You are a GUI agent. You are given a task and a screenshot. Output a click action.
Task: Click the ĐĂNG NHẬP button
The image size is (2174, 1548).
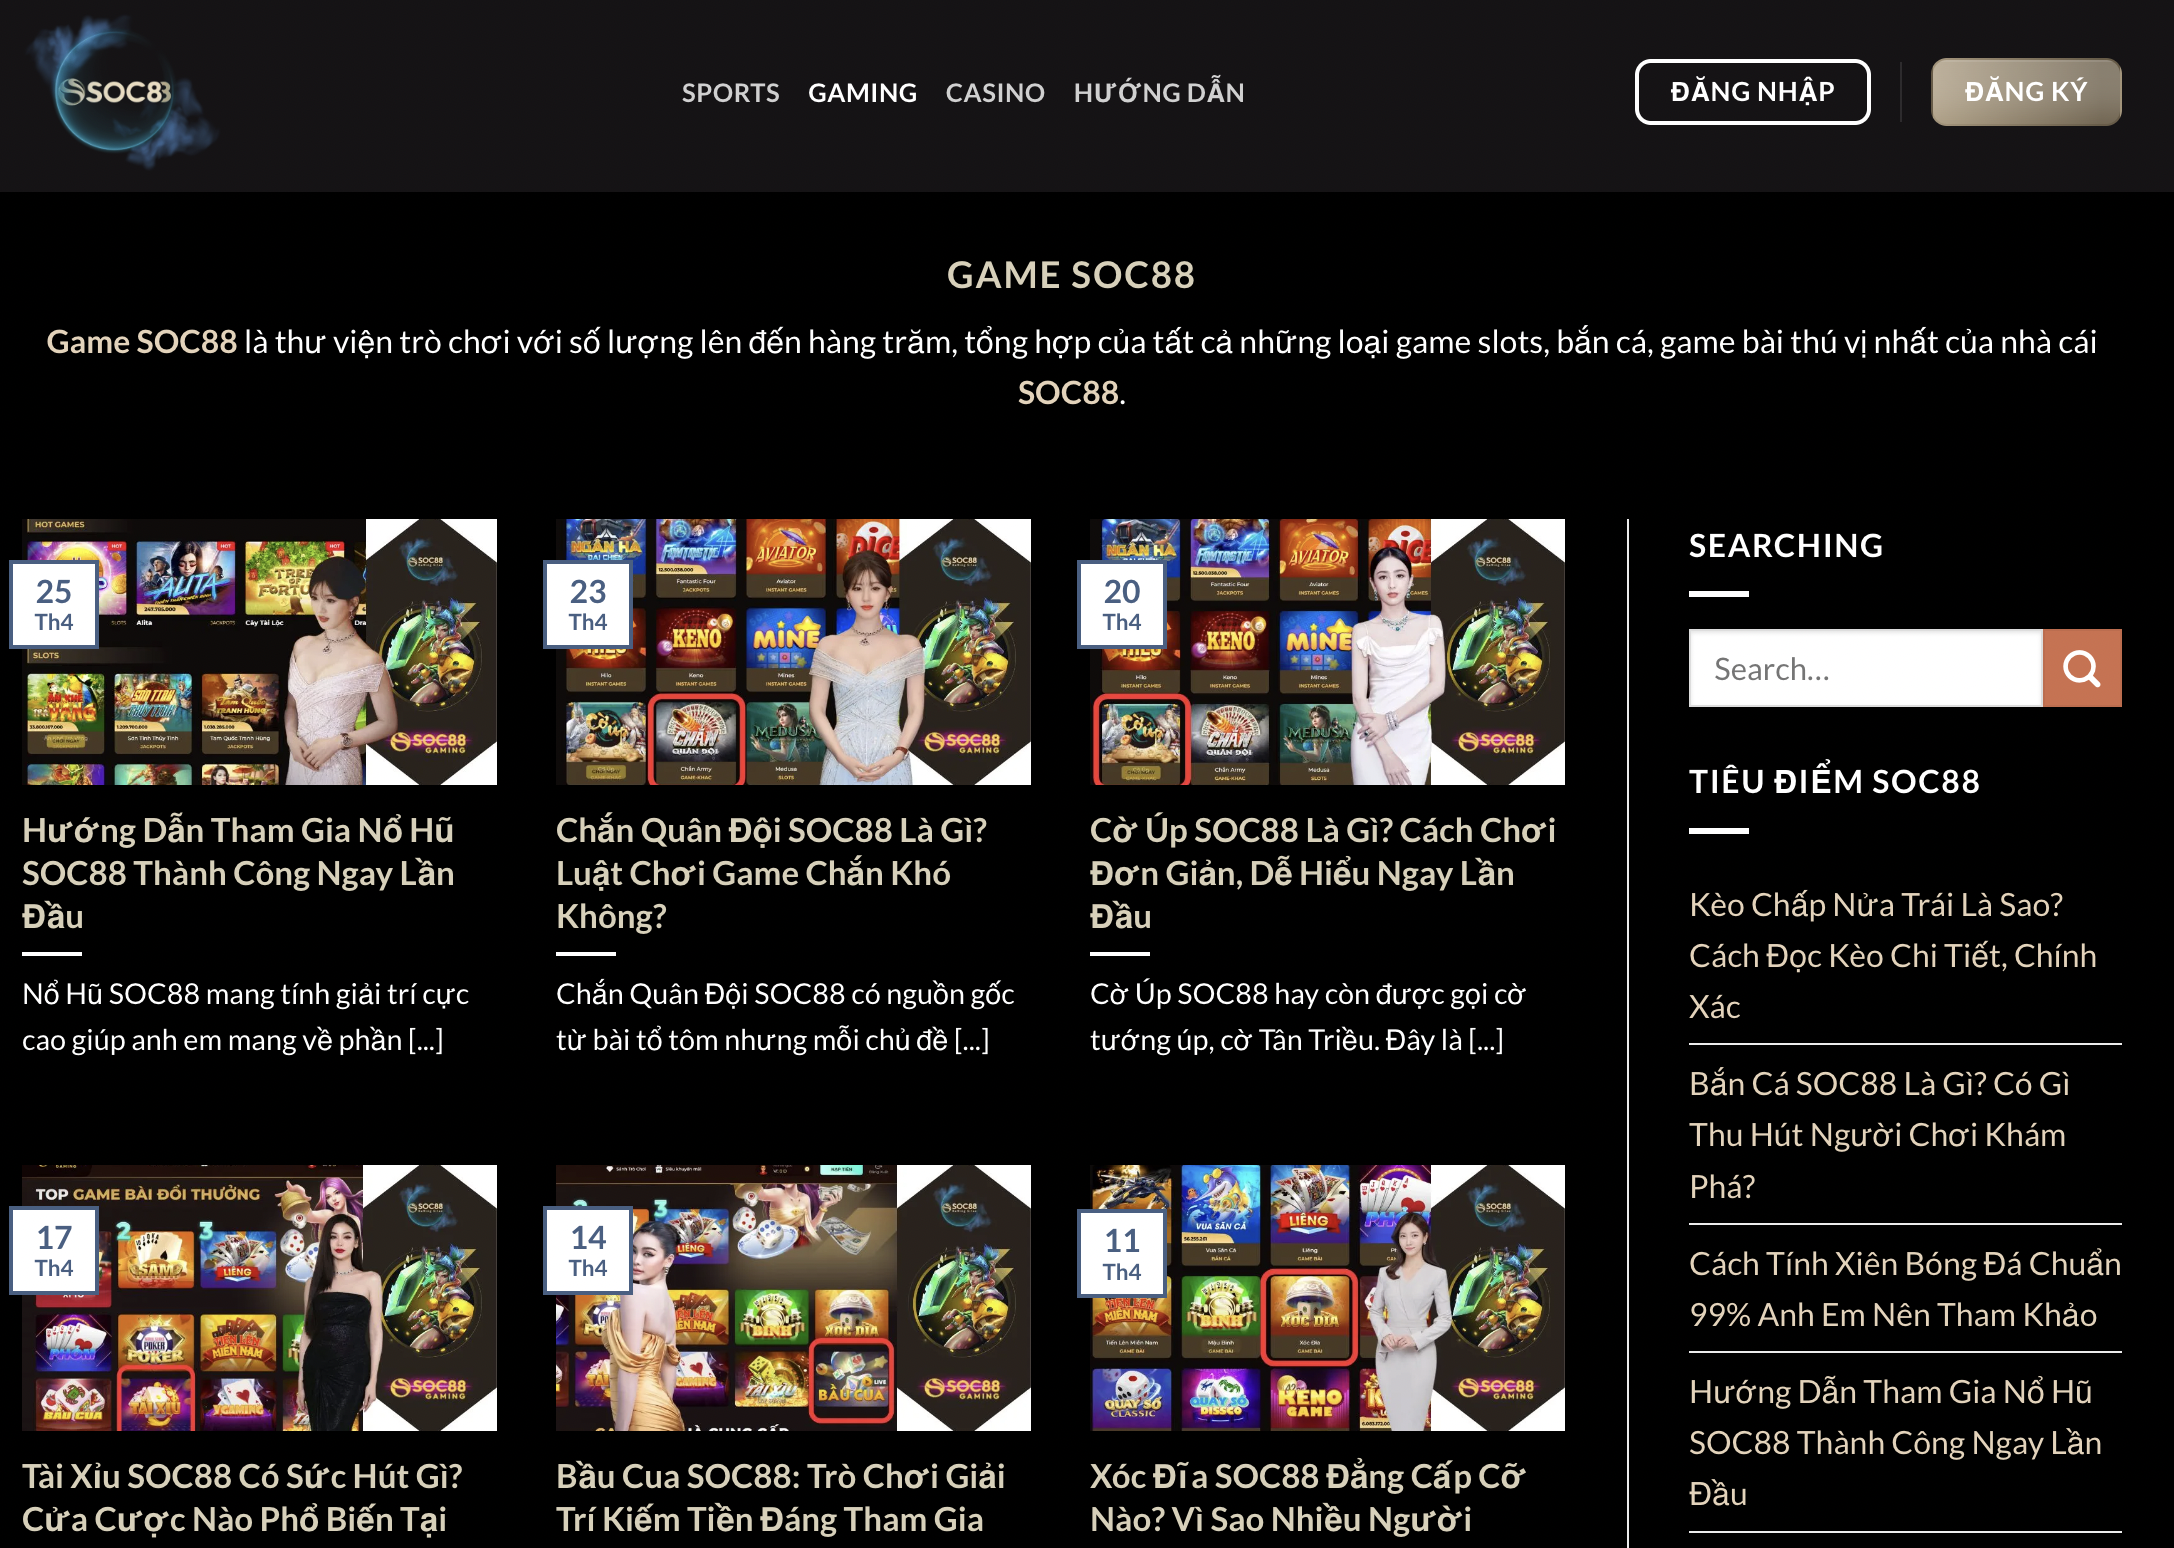1752,92
